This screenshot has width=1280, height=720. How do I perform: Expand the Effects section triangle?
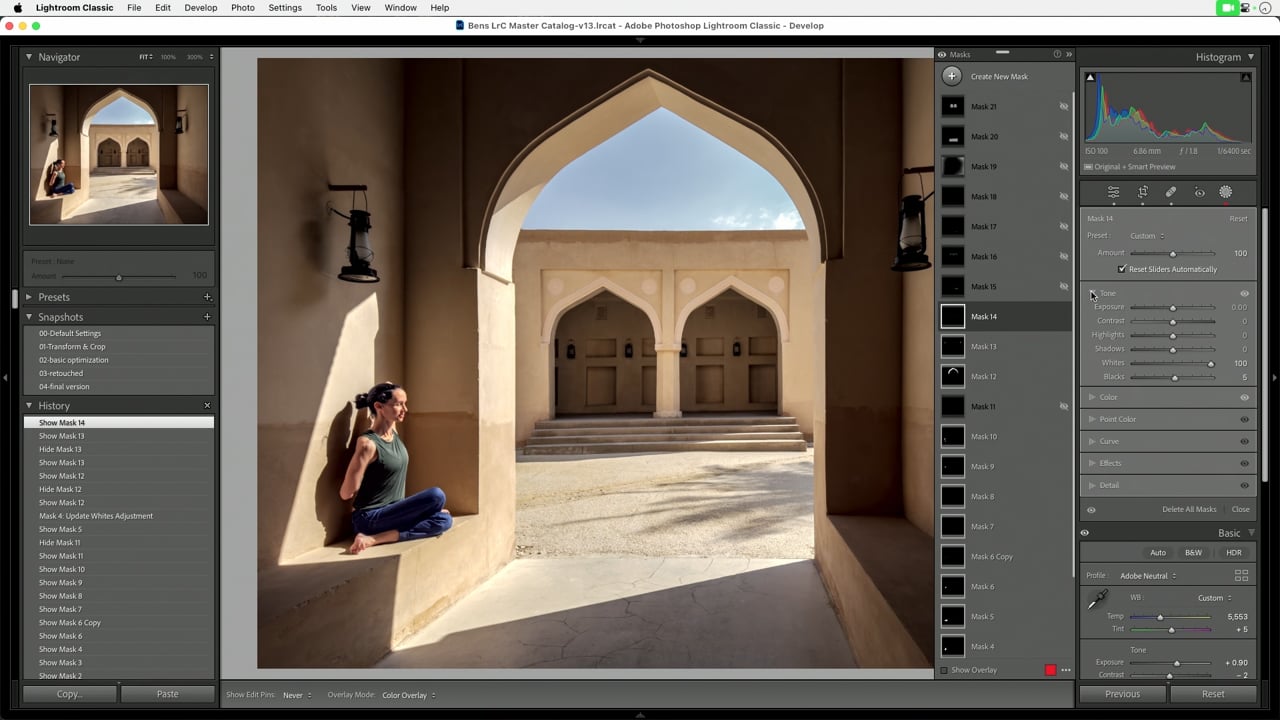[x=1092, y=463]
